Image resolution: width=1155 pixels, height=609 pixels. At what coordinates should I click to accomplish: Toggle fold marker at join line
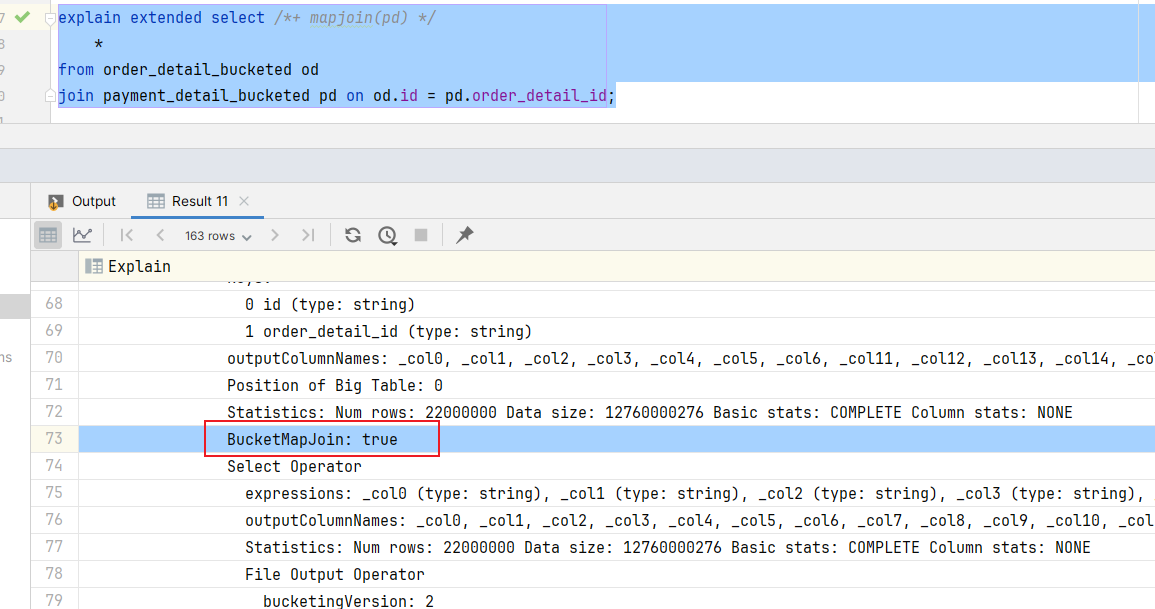[50, 96]
